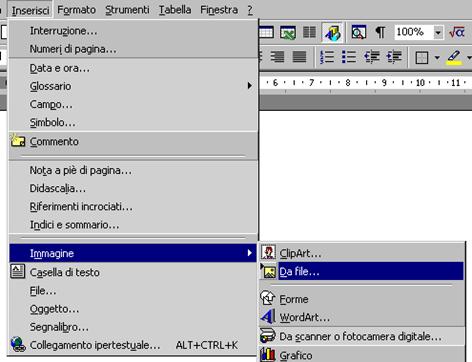This screenshot has height=362, width=472.
Task: Choose Didascalia... menu entry
Action: 133,189
